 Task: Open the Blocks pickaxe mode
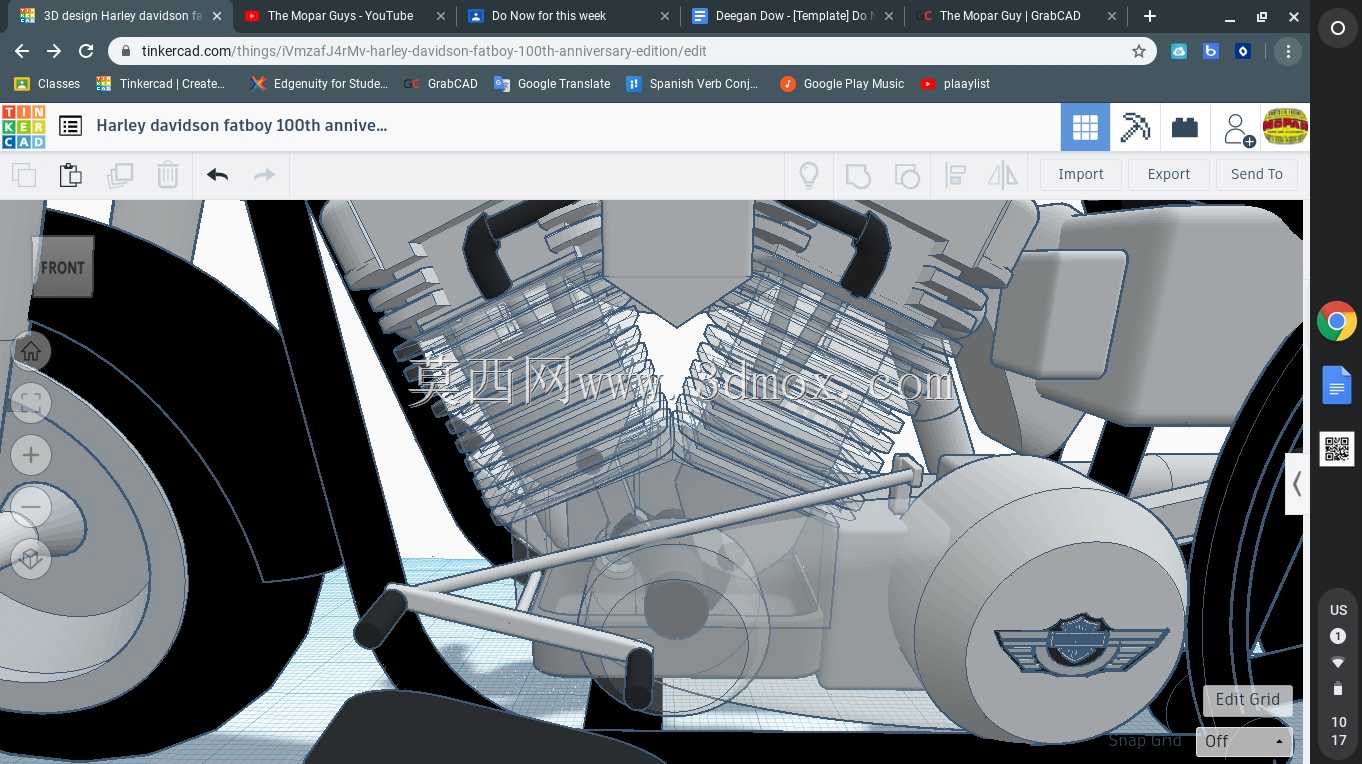pyautogui.click(x=1135, y=127)
